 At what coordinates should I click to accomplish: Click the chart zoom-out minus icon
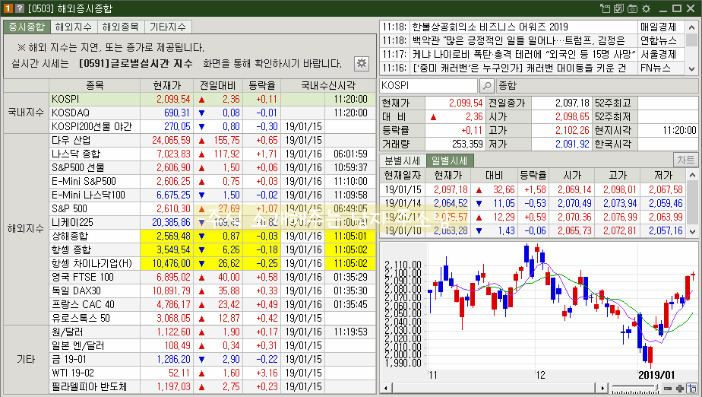(668, 388)
